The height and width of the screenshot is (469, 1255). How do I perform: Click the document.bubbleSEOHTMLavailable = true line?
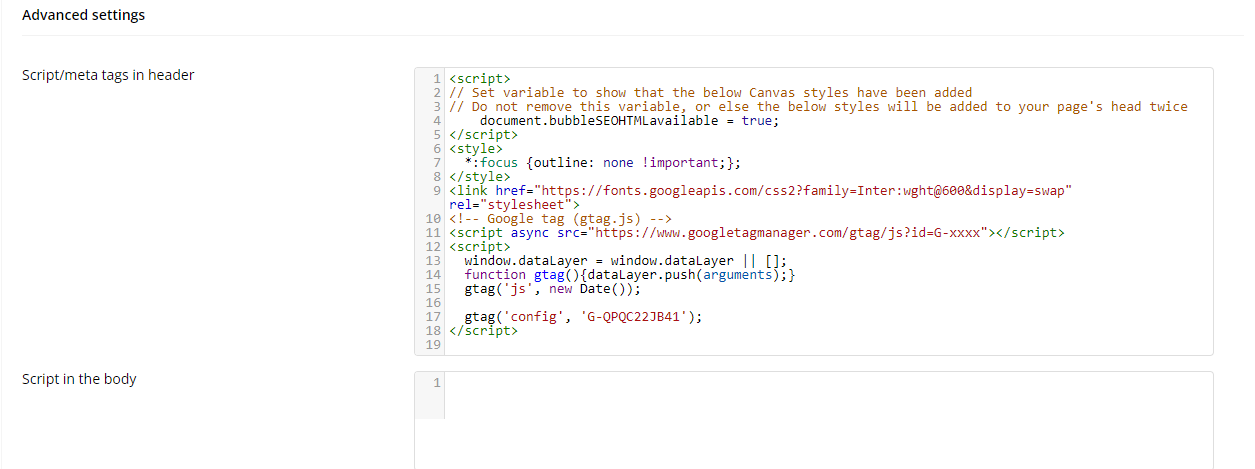tap(629, 120)
